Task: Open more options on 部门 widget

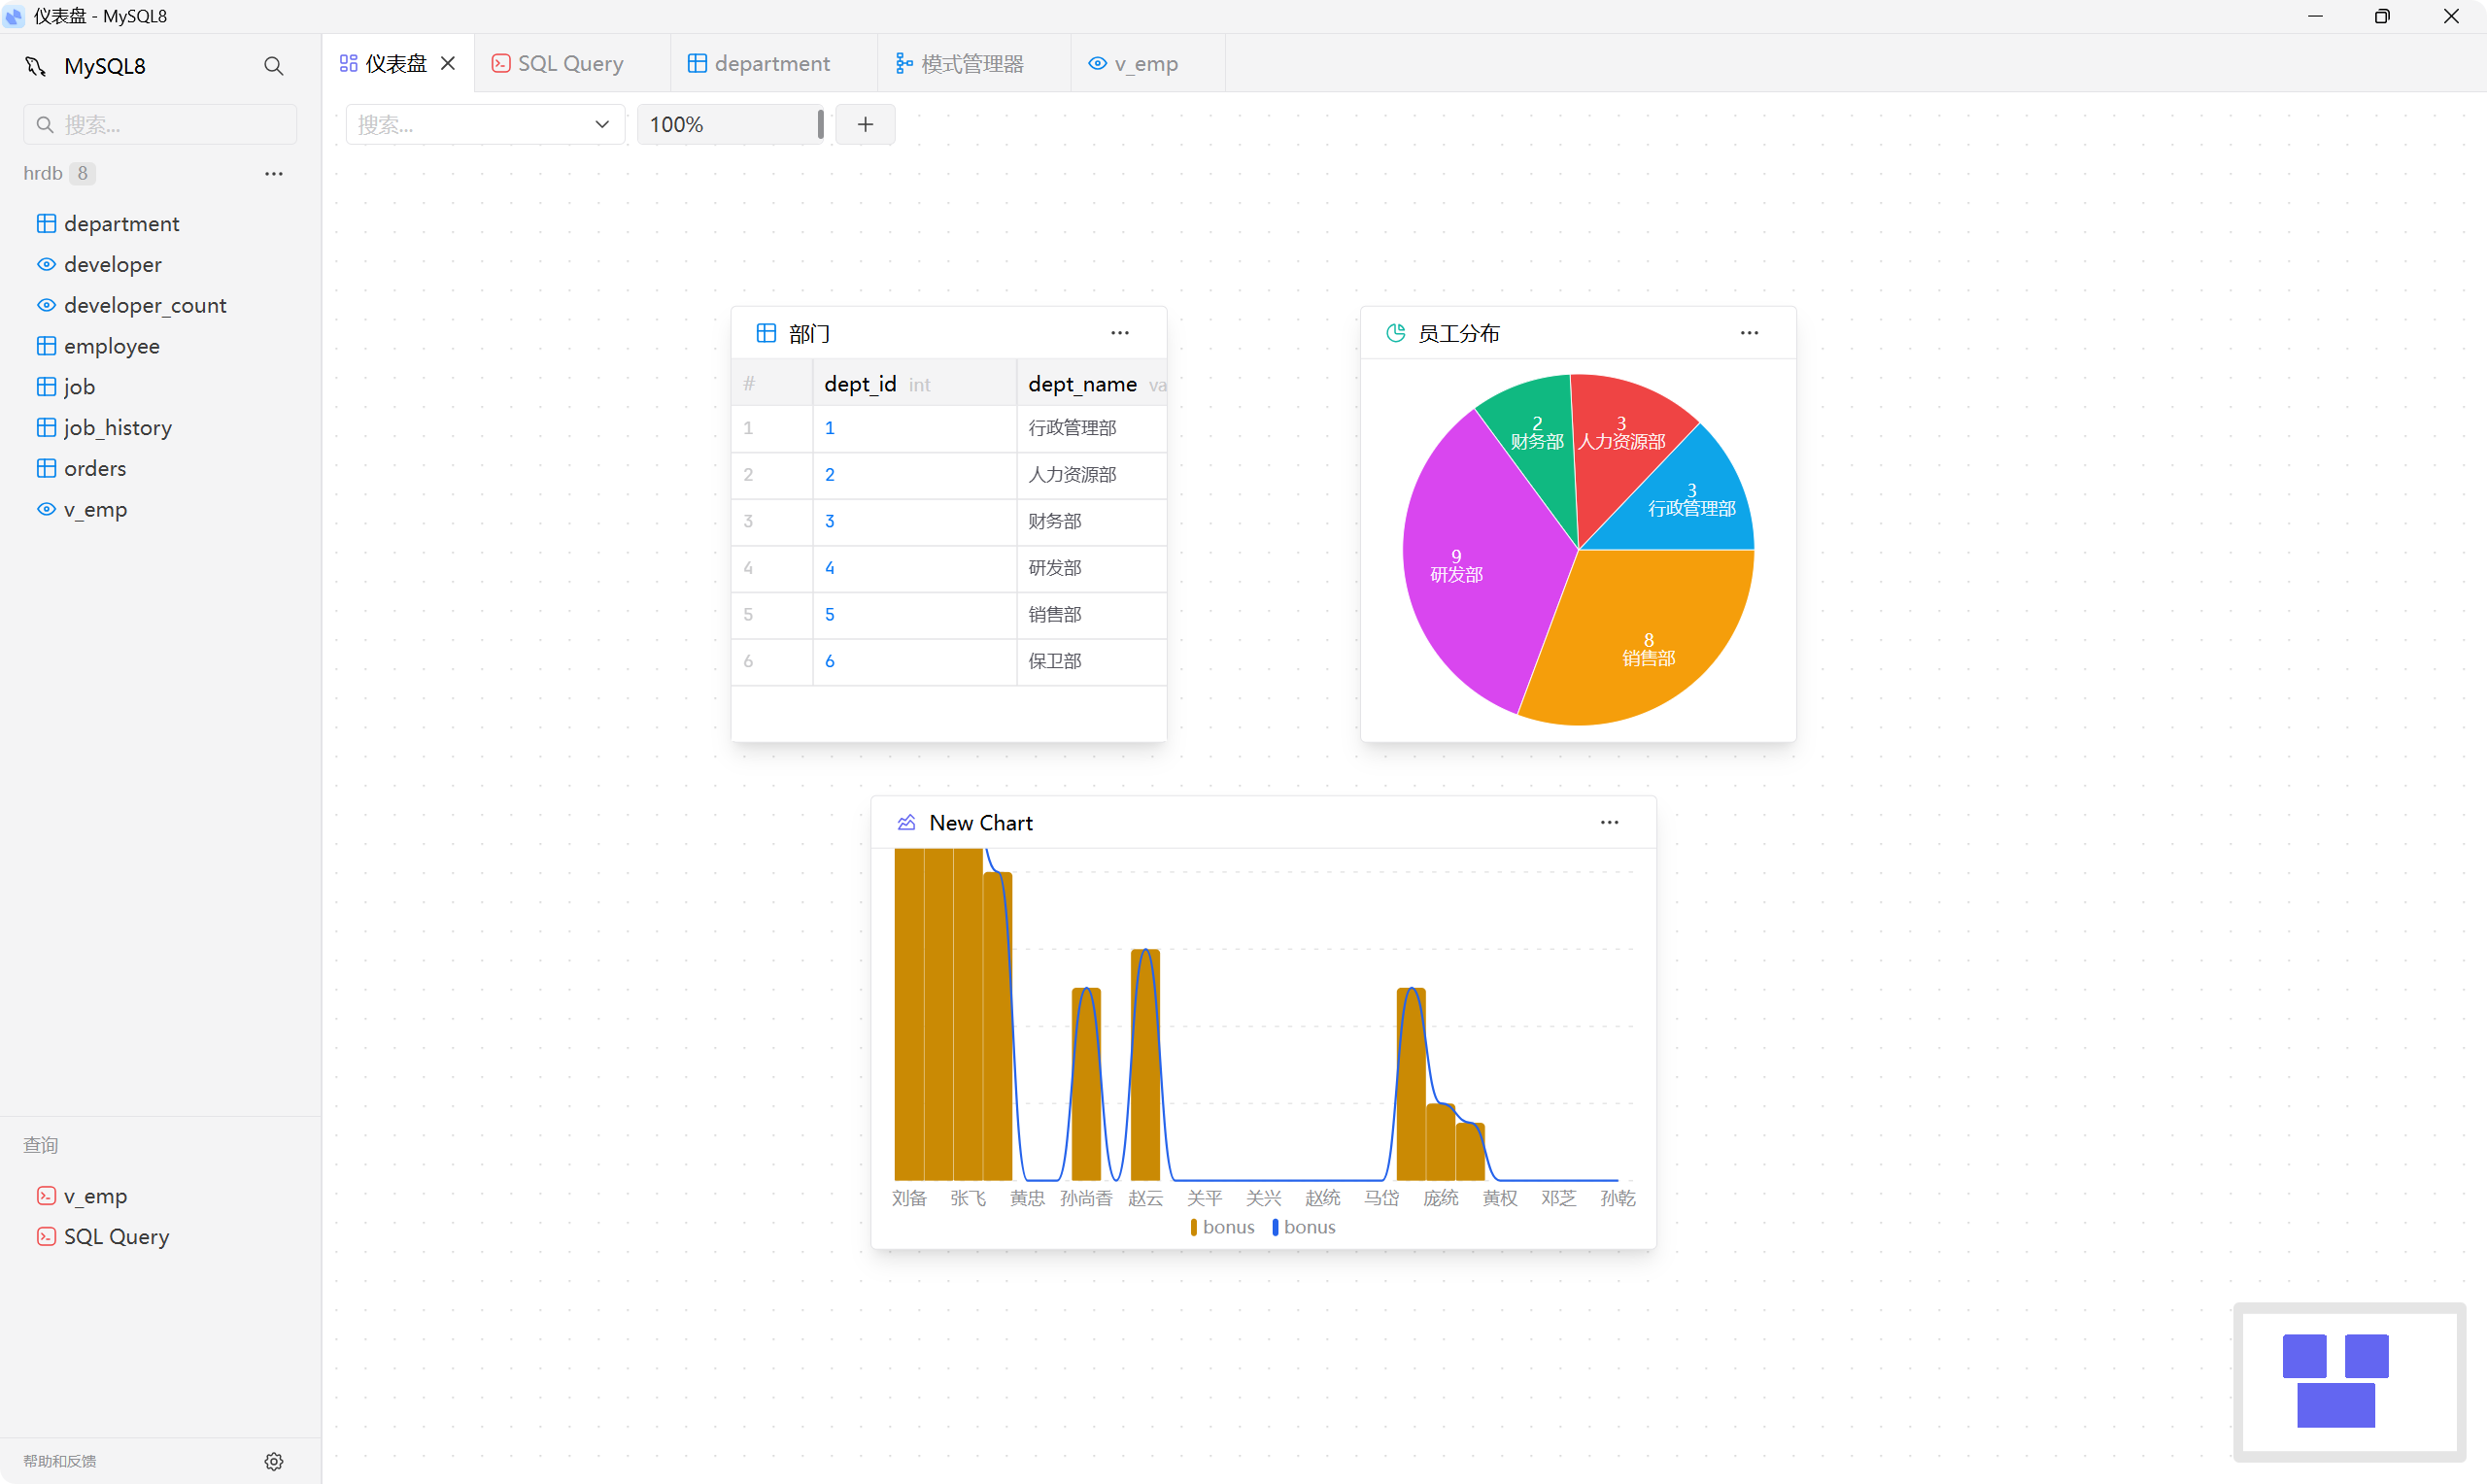Action: (x=1119, y=333)
